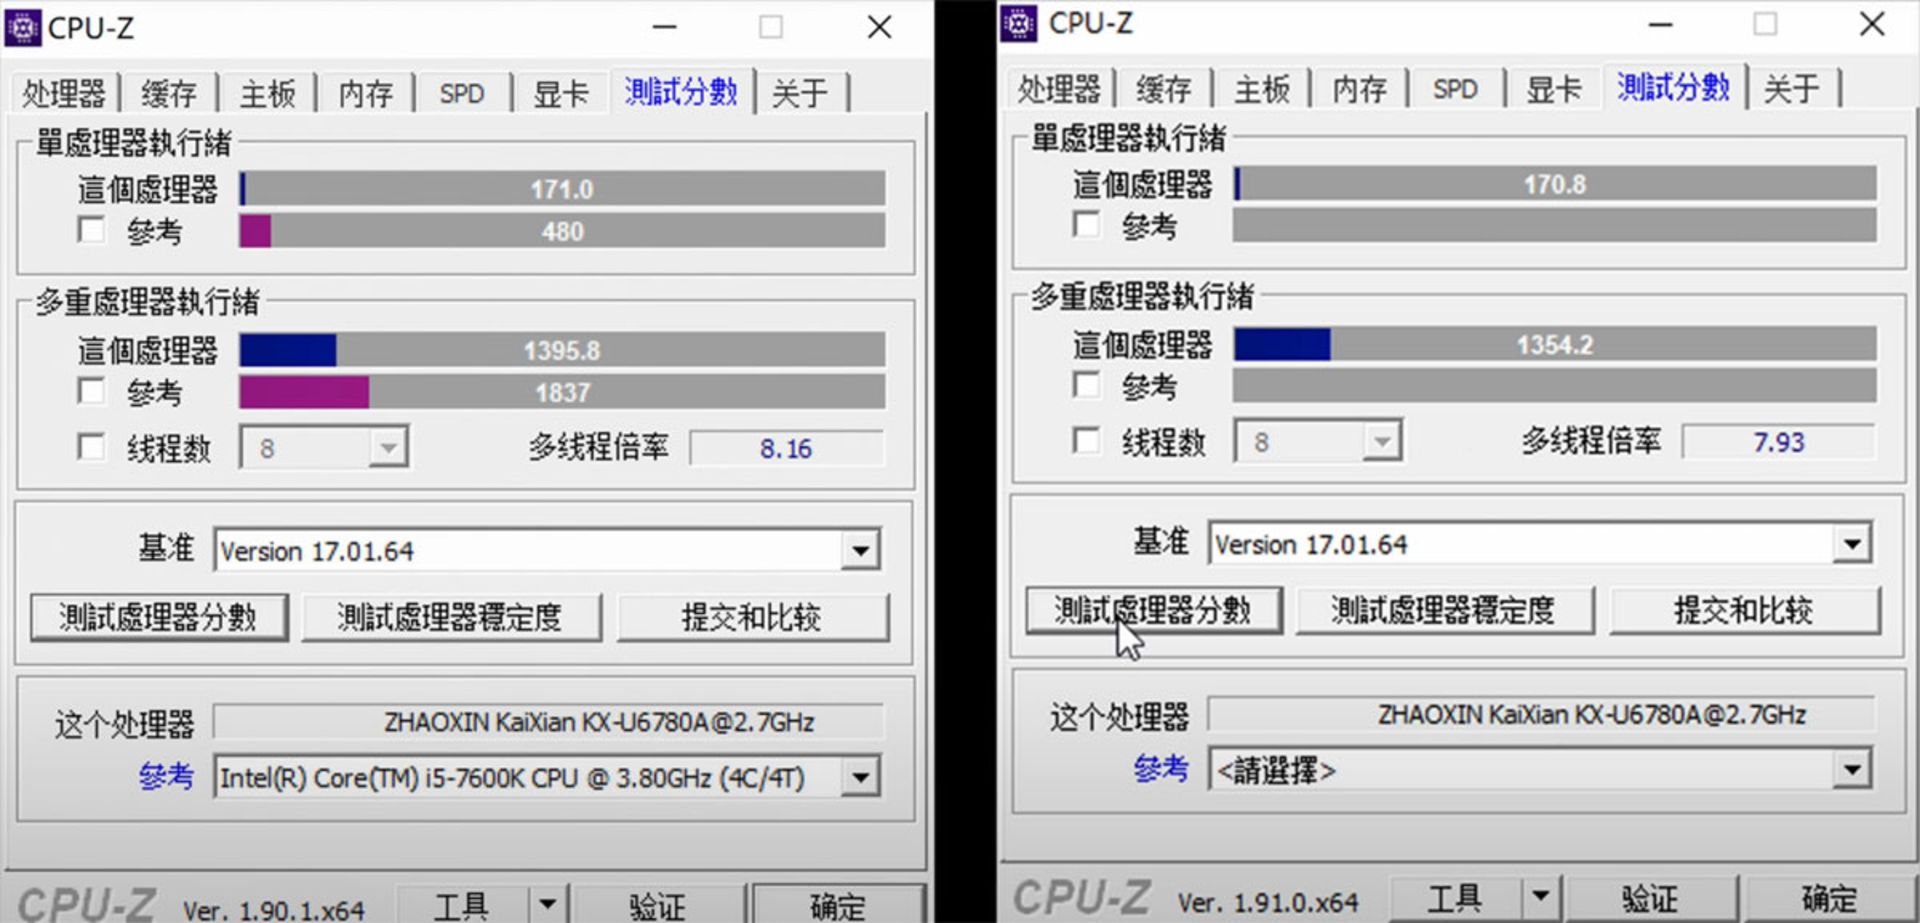This screenshot has height=923, width=1920.
Task: Click 測試處理器穩定度 button in right window
Action: click(x=1444, y=610)
